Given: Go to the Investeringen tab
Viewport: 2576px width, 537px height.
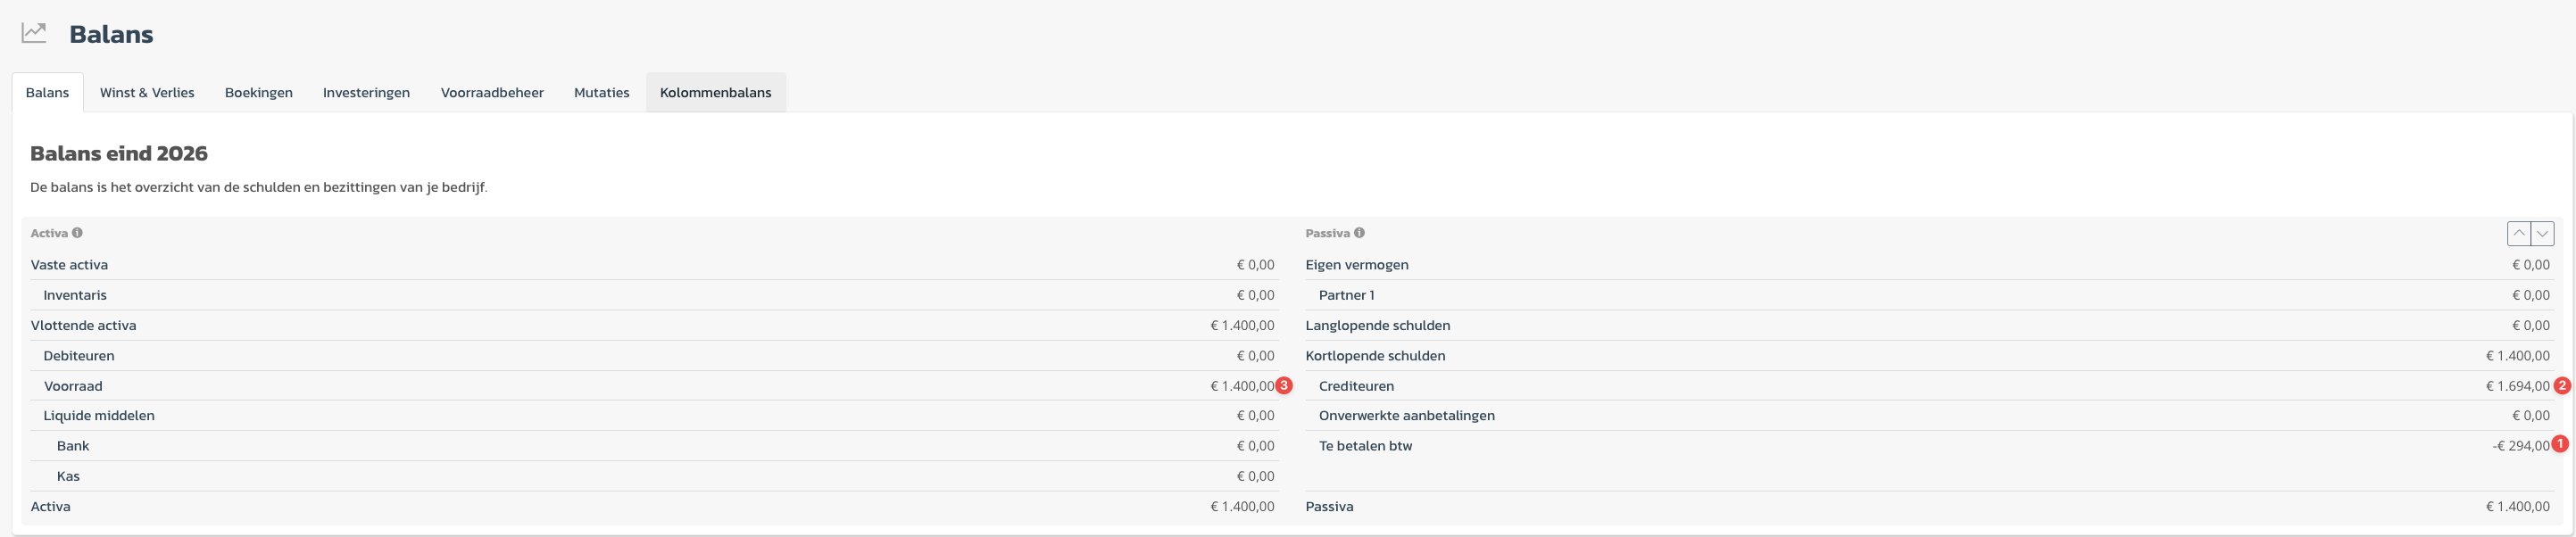Looking at the screenshot, I should tap(366, 93).
